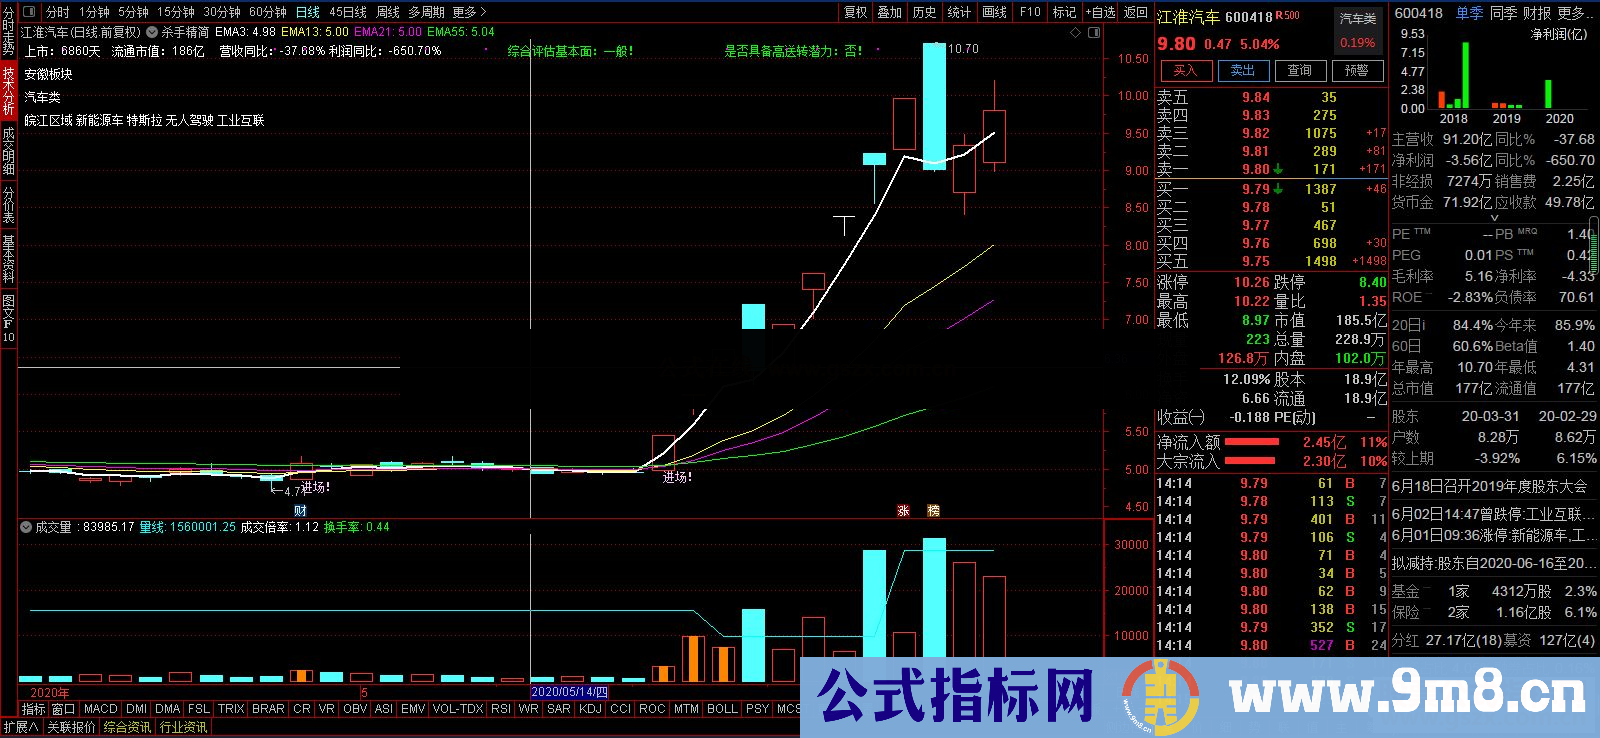Viewport: 1600px width, 738px height.
Task: Open the round dropdown icon before 成交量
Action: pyautogui.click(x=26, y=527)
